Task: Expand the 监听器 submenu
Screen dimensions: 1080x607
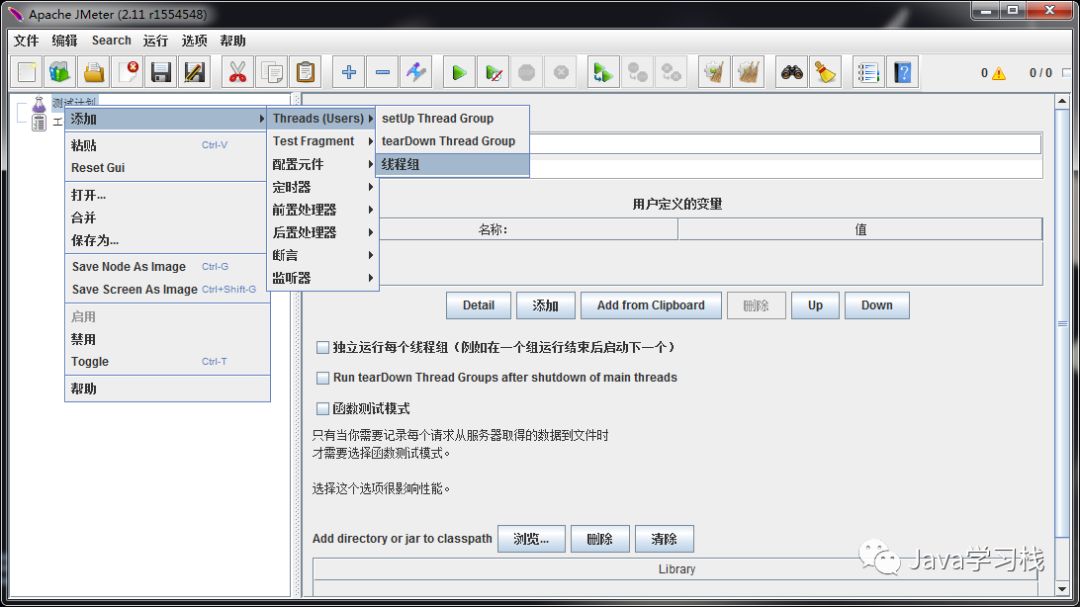Action: coord(322,278)
